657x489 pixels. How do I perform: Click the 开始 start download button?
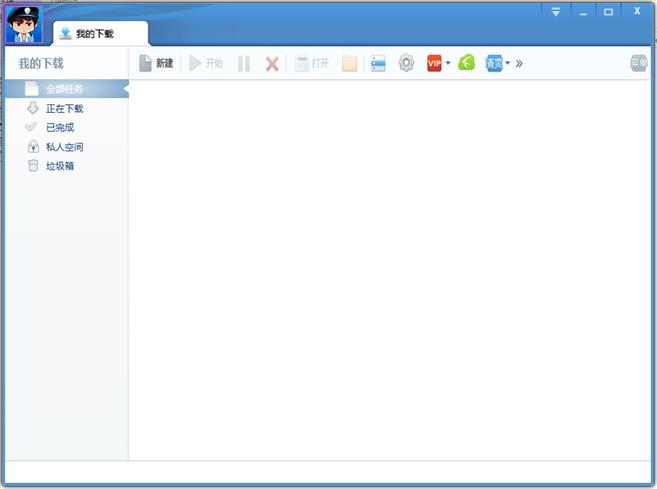[x=206, y=64]
